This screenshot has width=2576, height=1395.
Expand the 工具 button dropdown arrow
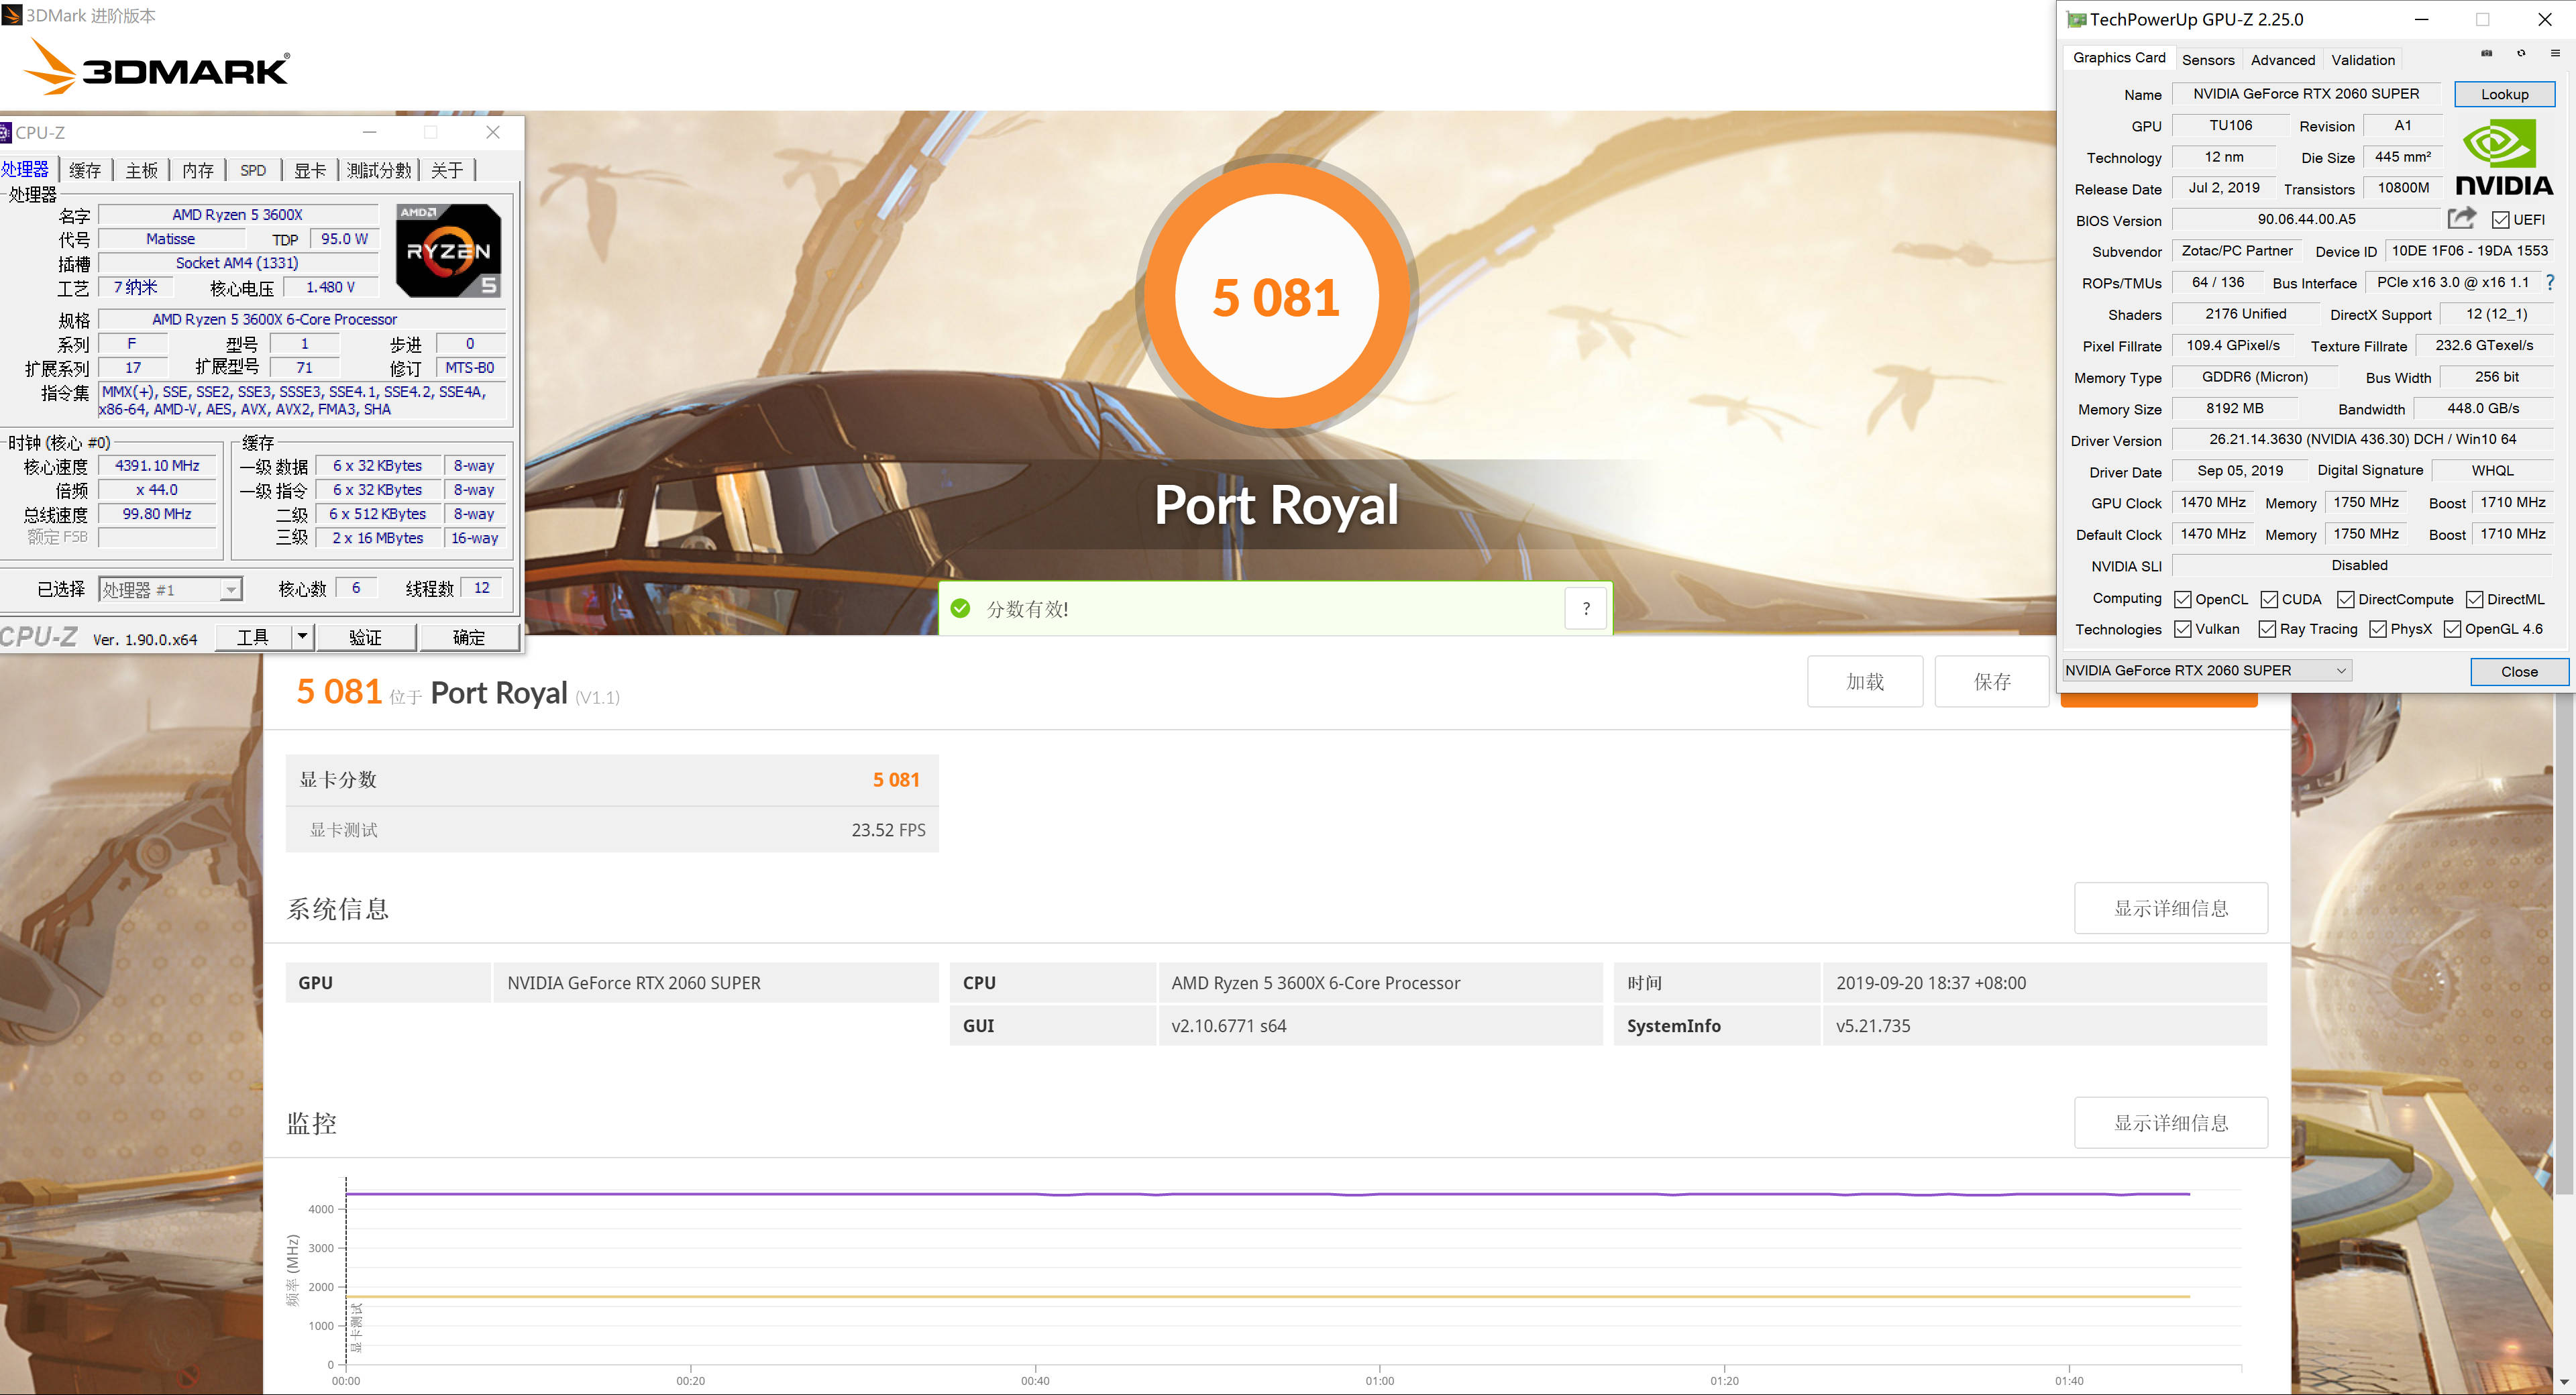pos(303,636)
